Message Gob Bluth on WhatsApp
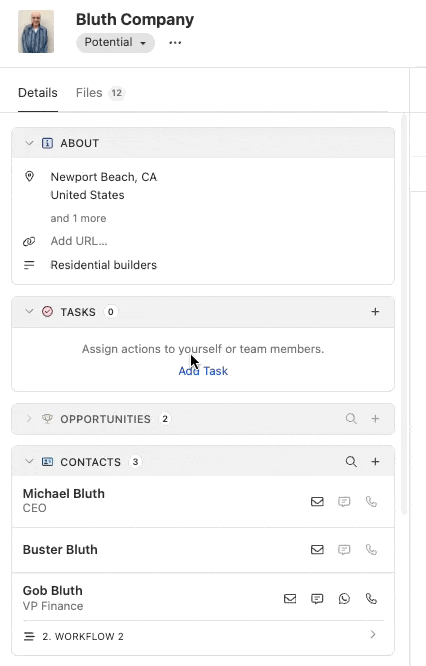Viewport: 426px width, 666px height. [x=344, y=598]
